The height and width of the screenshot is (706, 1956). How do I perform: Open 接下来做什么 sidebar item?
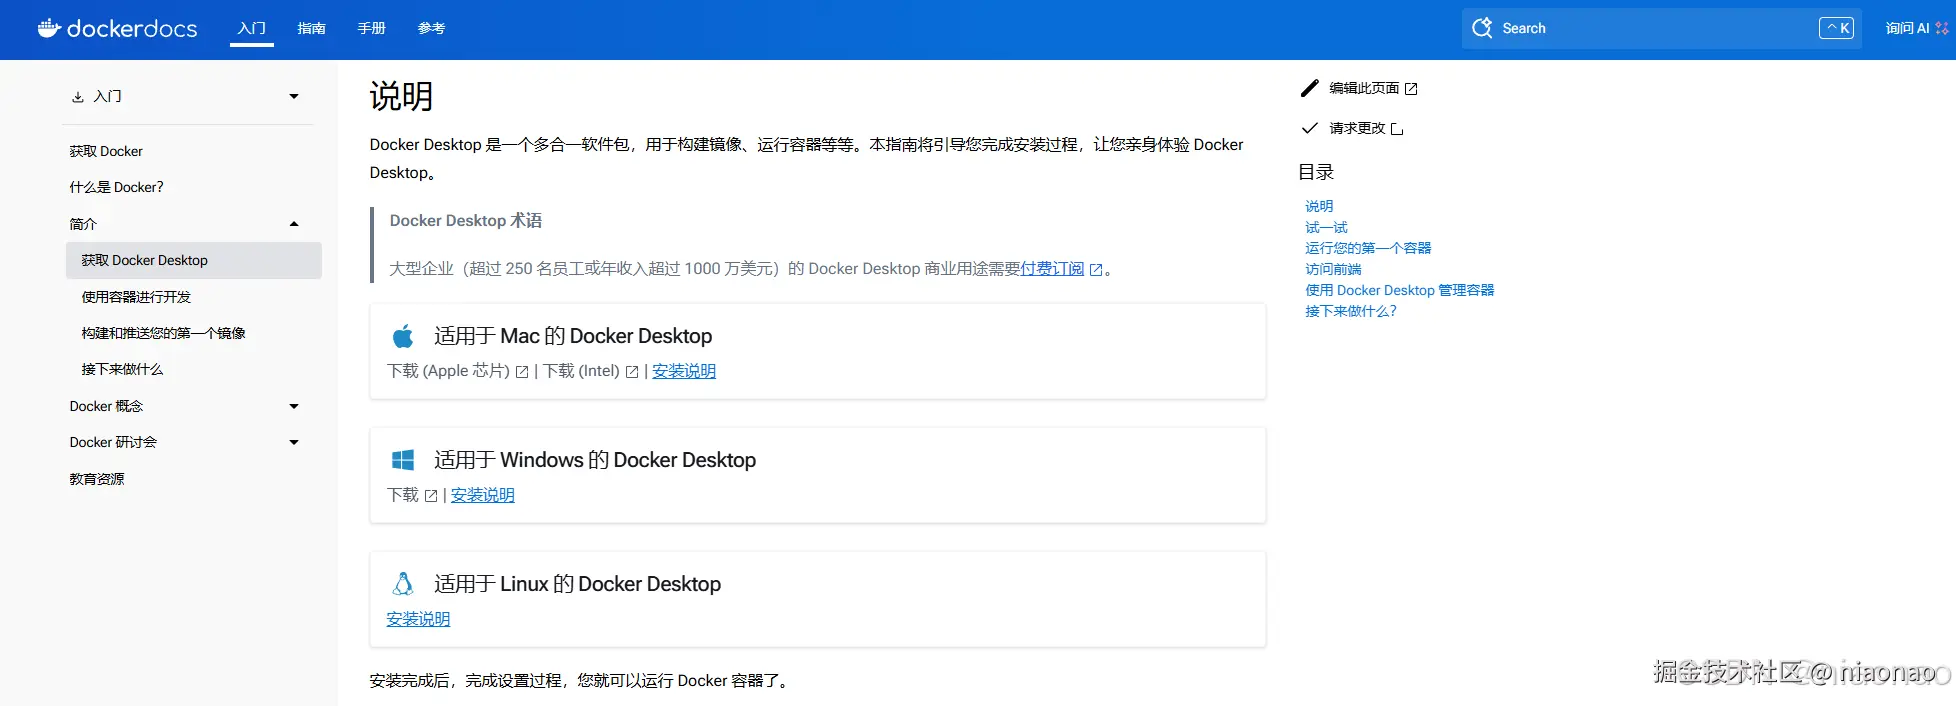click(x=122, y=369)
